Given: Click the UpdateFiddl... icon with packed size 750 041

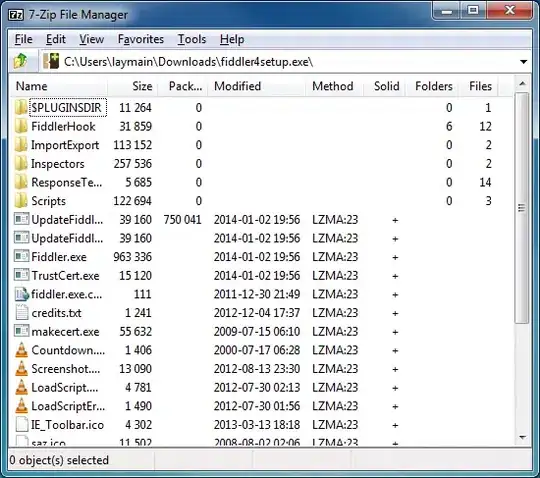Looking at the screenshot, I should click(x=21, y=219).
